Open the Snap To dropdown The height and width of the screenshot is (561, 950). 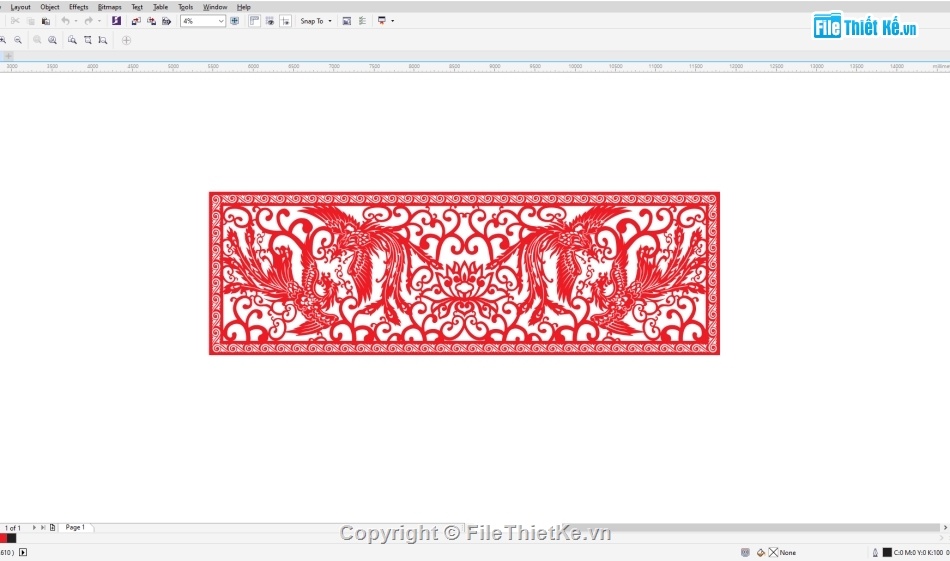(316, 21)
